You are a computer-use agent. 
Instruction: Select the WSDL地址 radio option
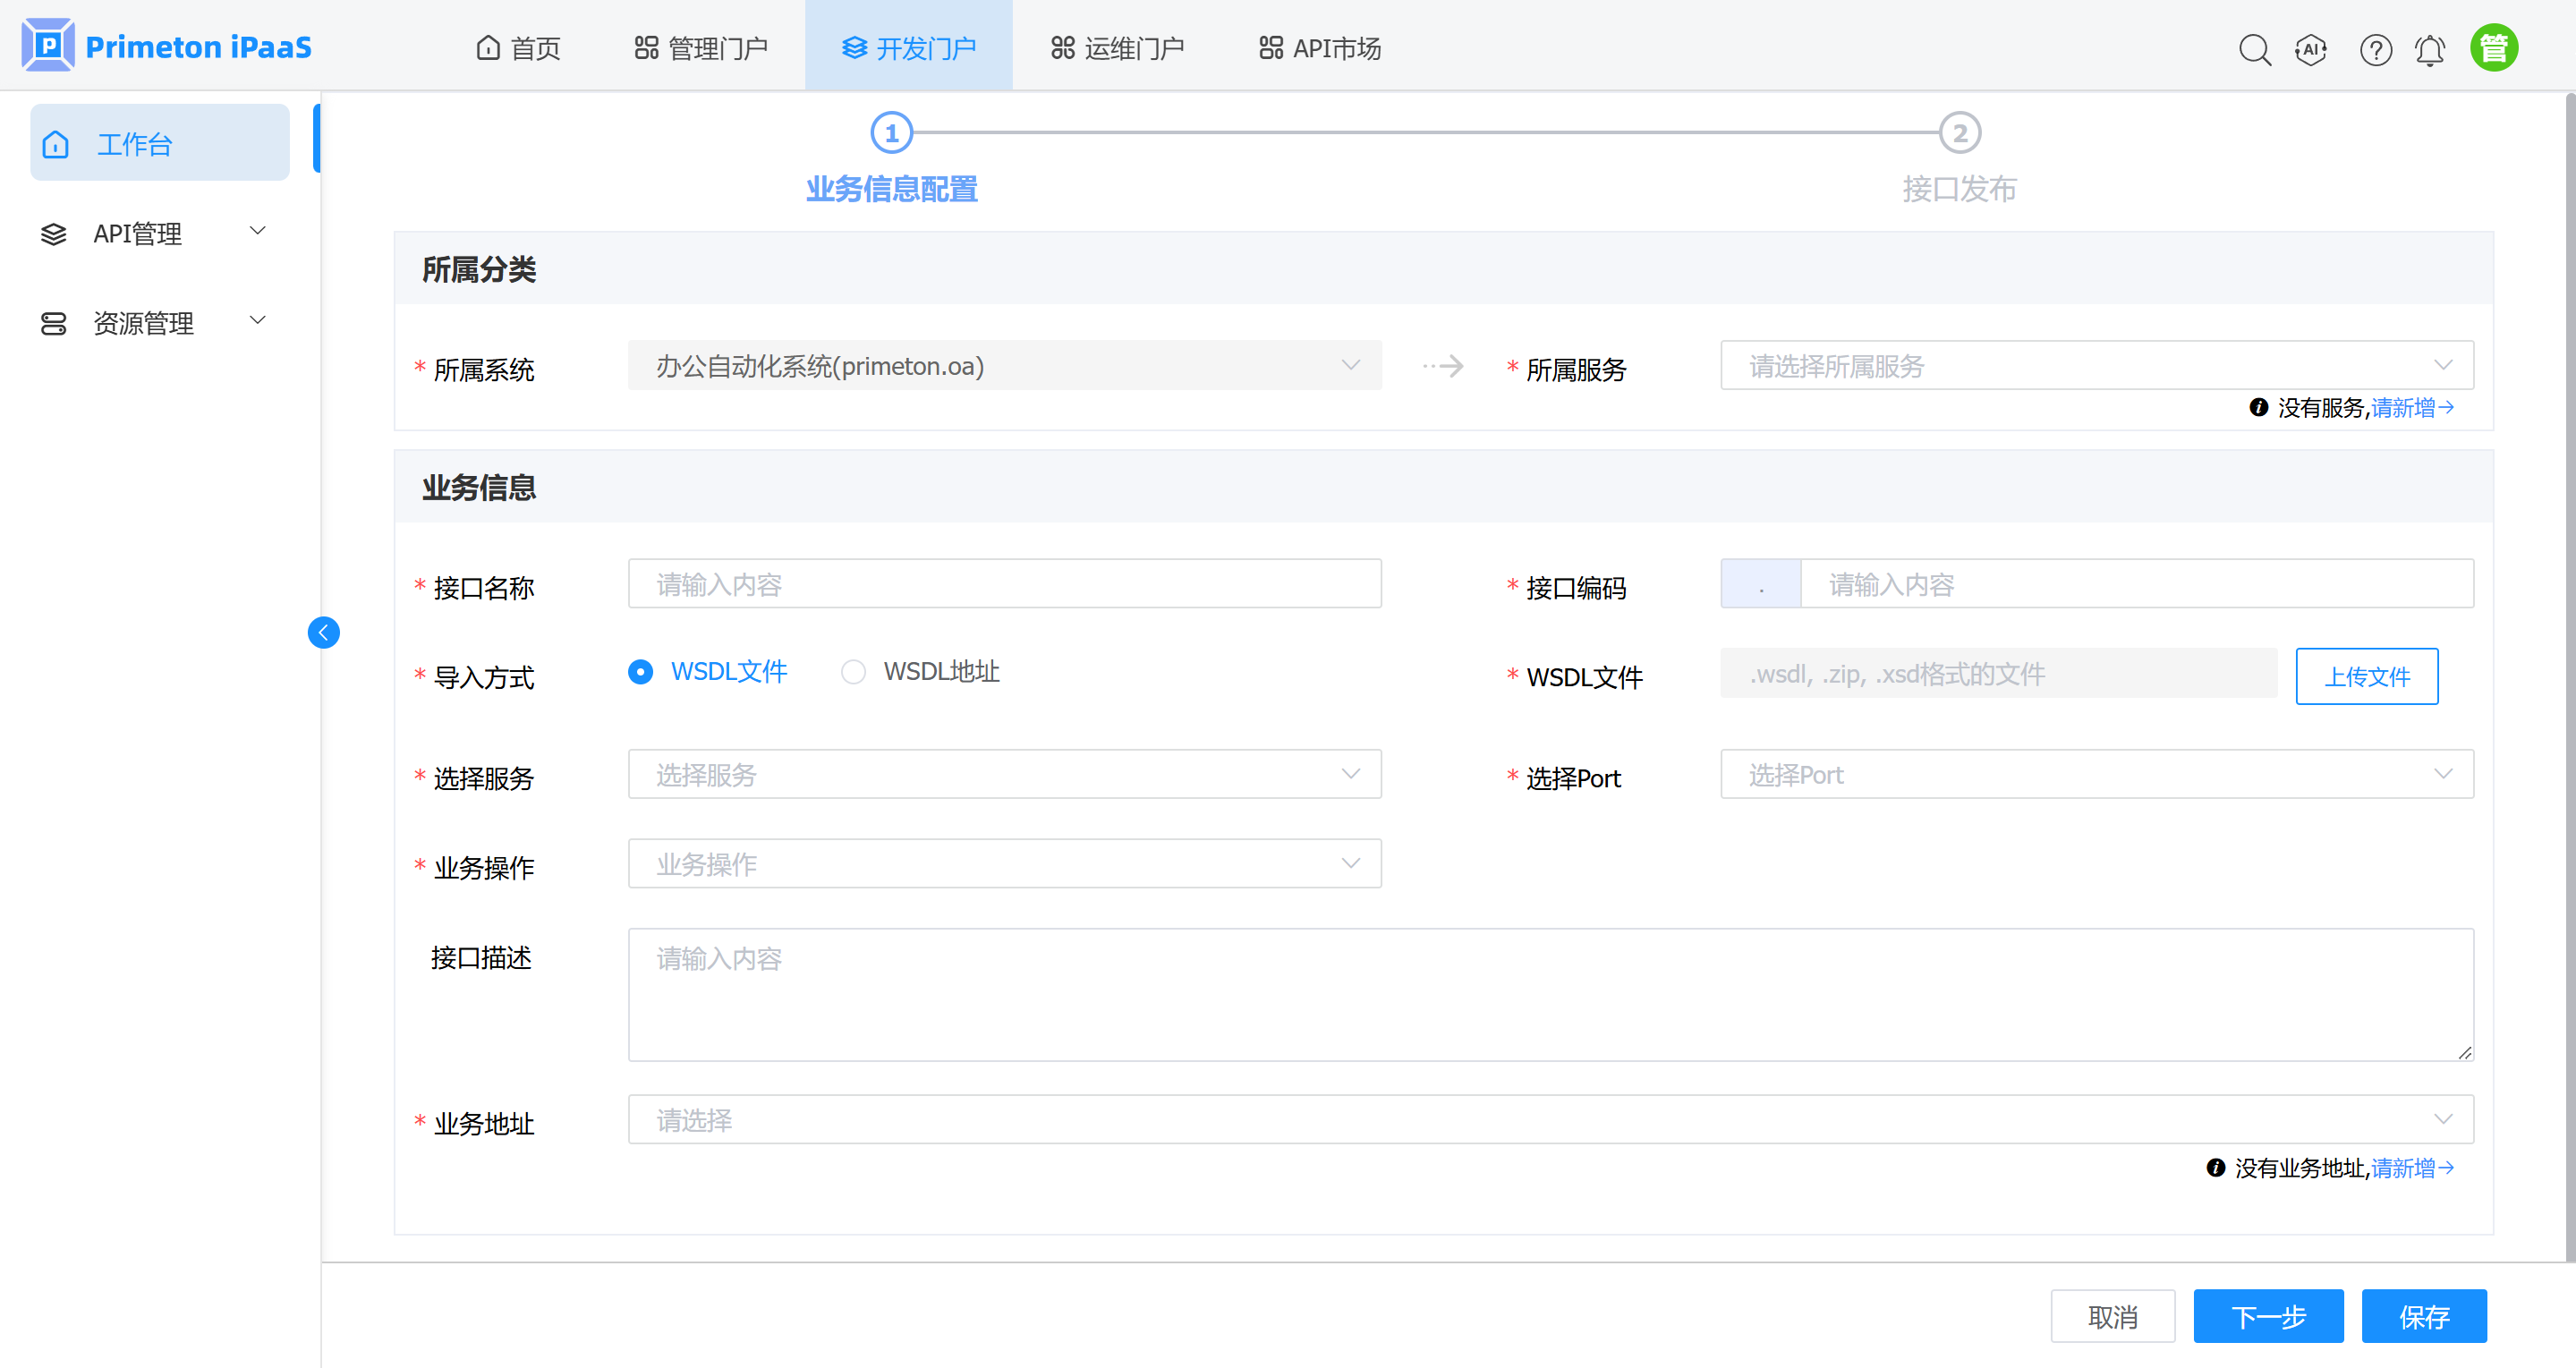point(853,672)
